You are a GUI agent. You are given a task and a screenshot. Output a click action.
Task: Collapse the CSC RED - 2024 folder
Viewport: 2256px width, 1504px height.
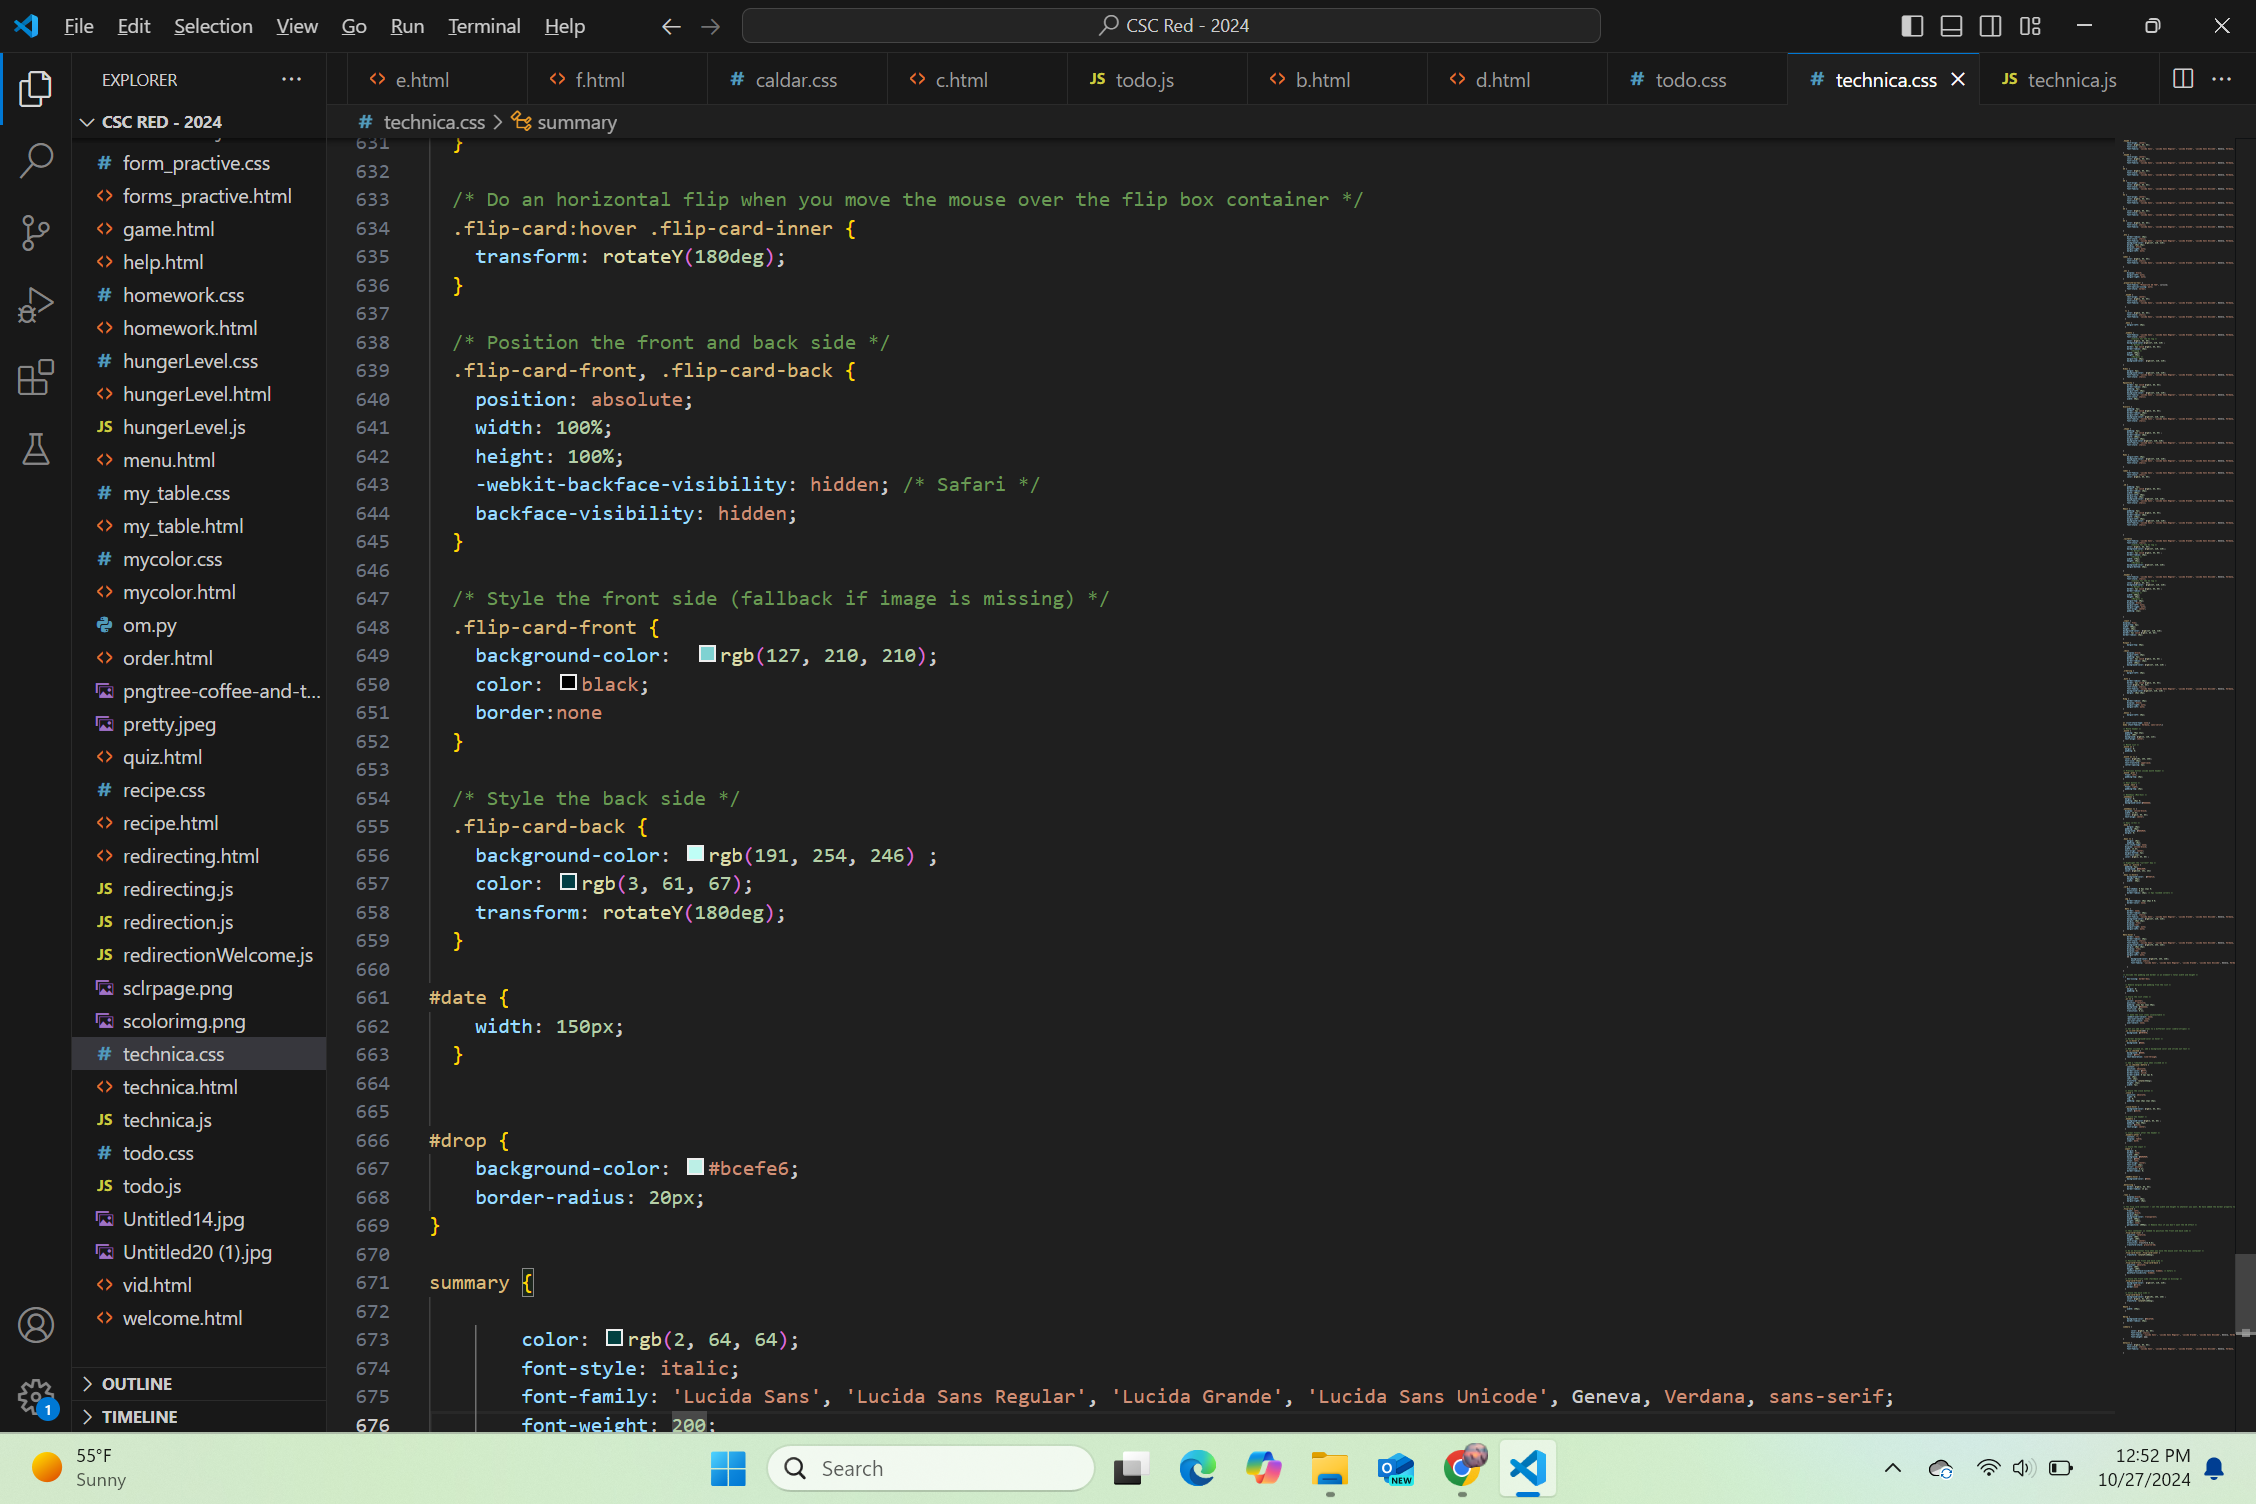pyautogui.click(x=161, y=121)
